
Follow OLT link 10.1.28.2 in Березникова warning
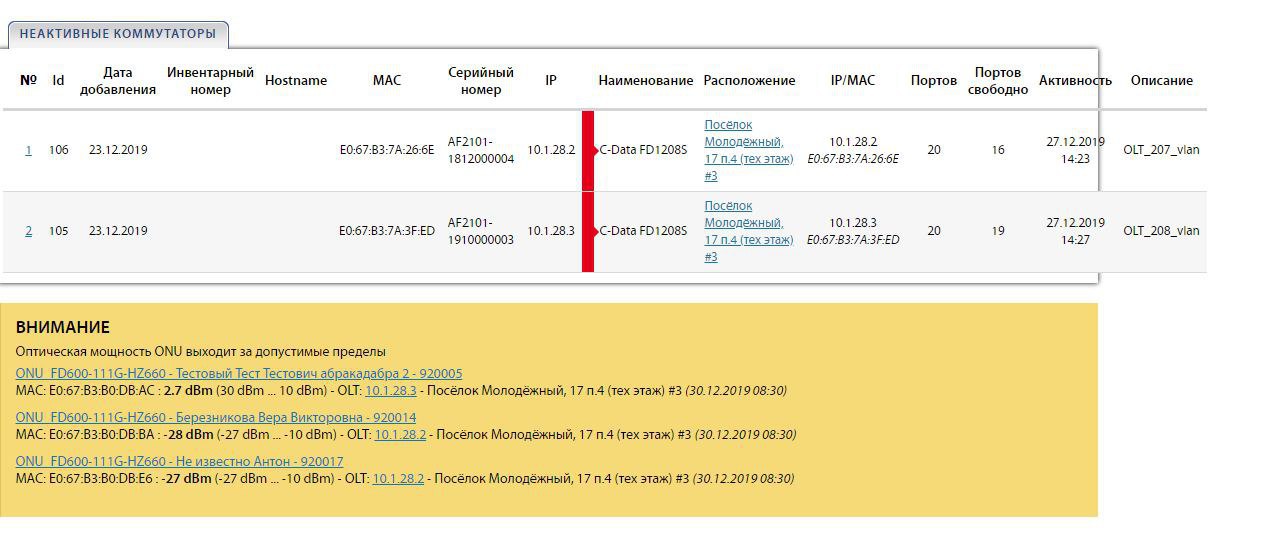400,434
